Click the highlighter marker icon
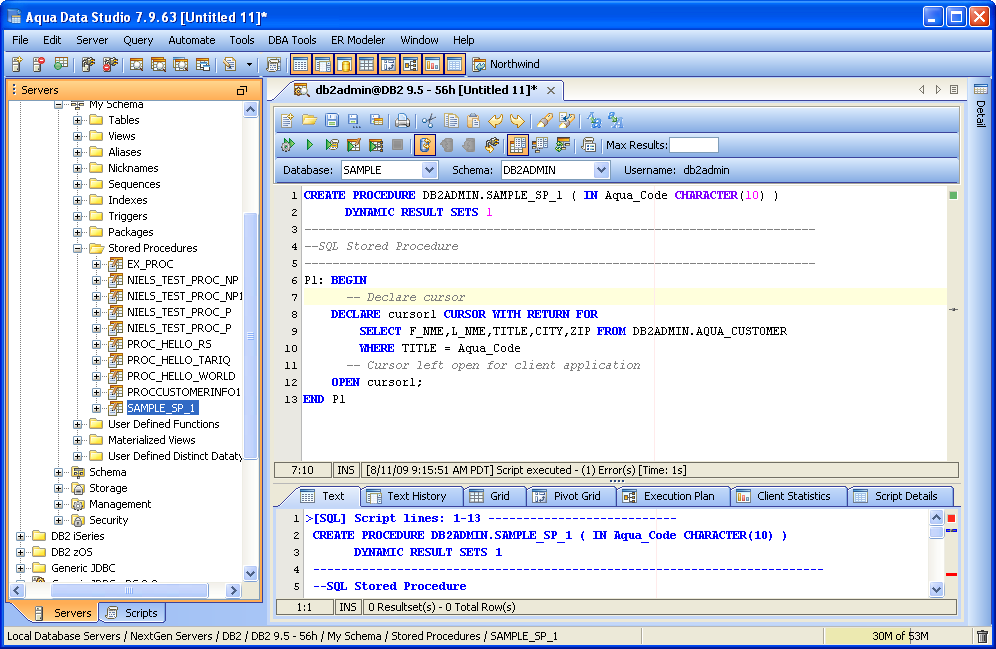The height and width of the screenshot is (649, 996). tap(544, 120)
